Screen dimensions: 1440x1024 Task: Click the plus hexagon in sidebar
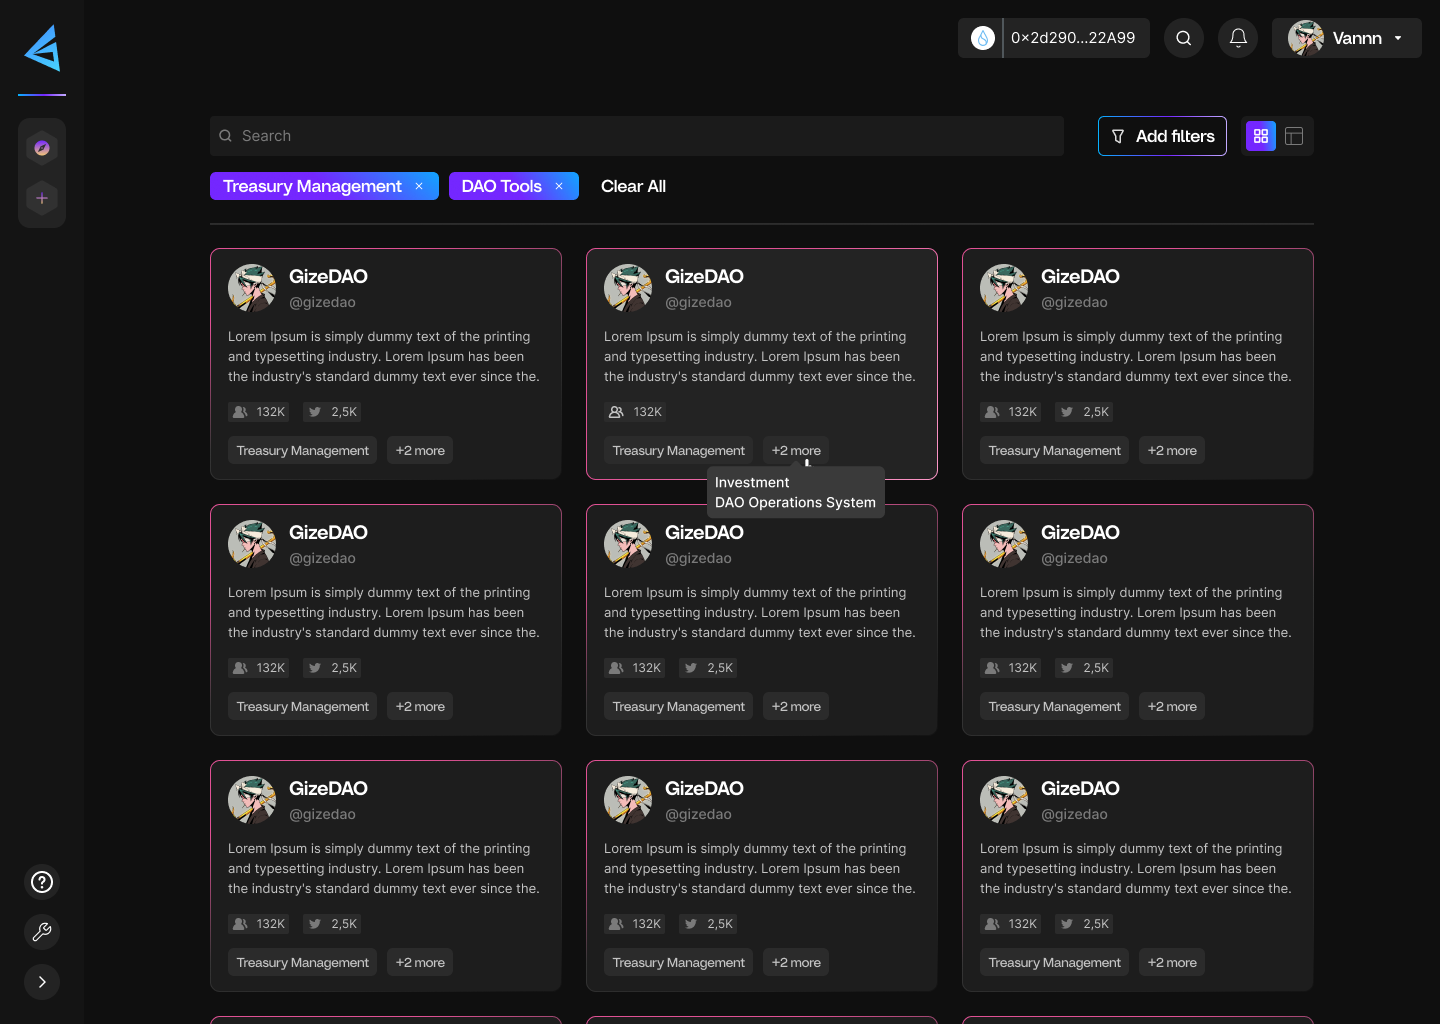click(42, 198)
